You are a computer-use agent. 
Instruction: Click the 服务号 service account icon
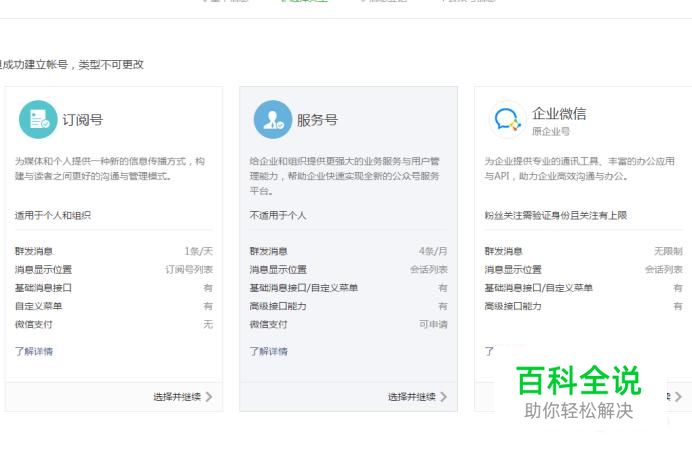273,120
